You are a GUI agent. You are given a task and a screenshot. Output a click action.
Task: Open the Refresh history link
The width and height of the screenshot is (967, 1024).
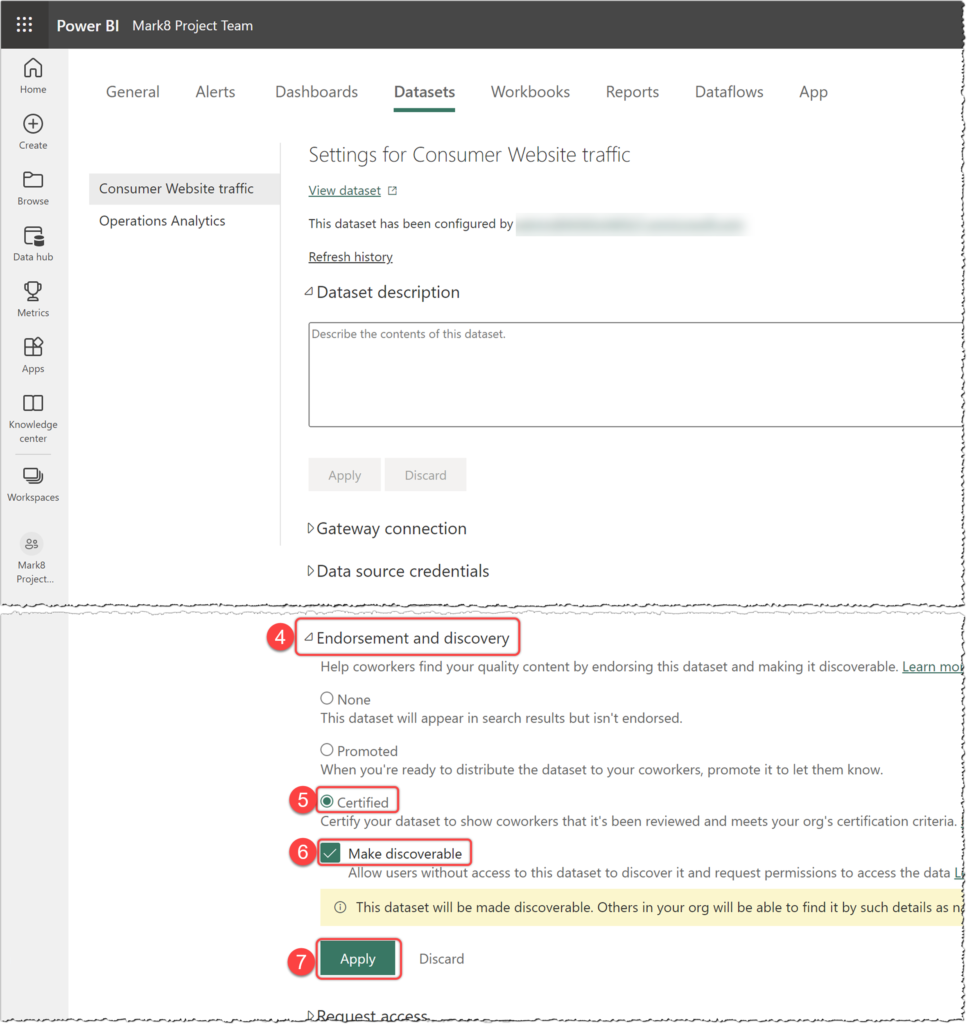coord(351,257)
